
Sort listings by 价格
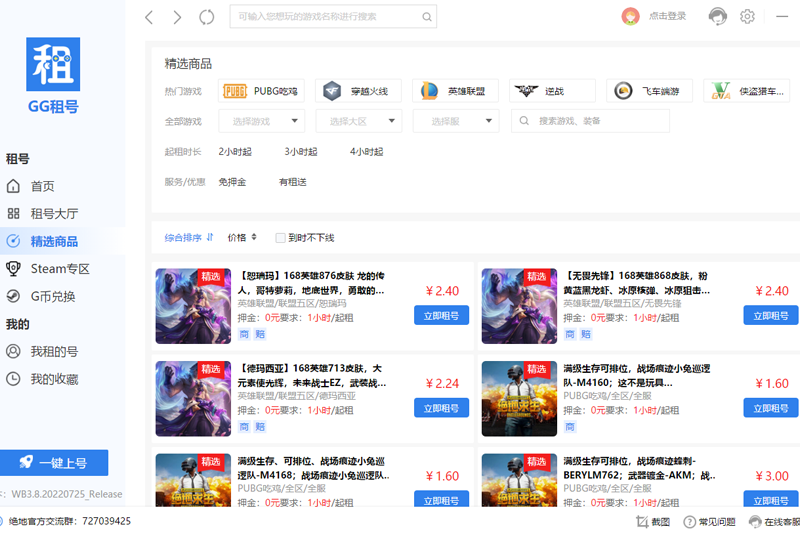pos(242,238)
